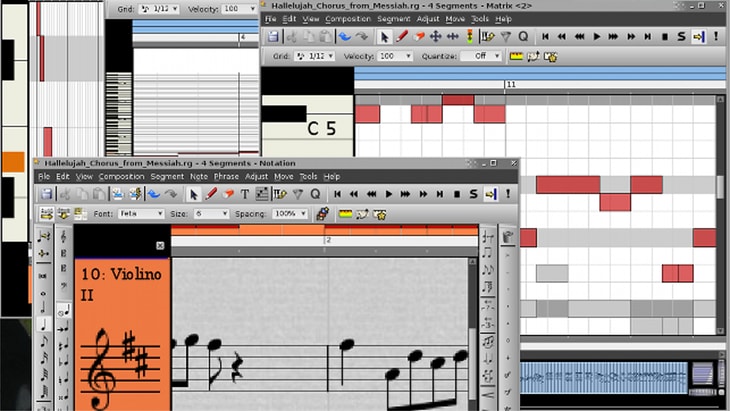Click the colorful icon right of Spacing dropdown

coord(323,214)
